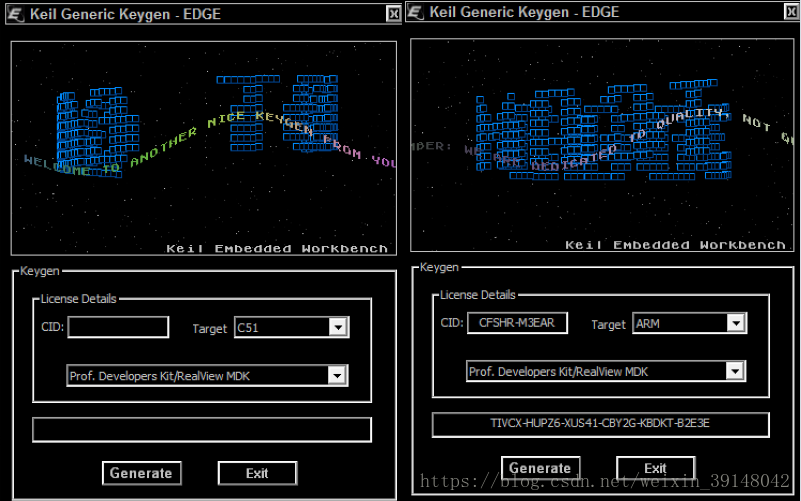Click the EDGE logo icon in right title bar
Image resolution: width=801 pixels, height=501 pixels.
(415, 12)
